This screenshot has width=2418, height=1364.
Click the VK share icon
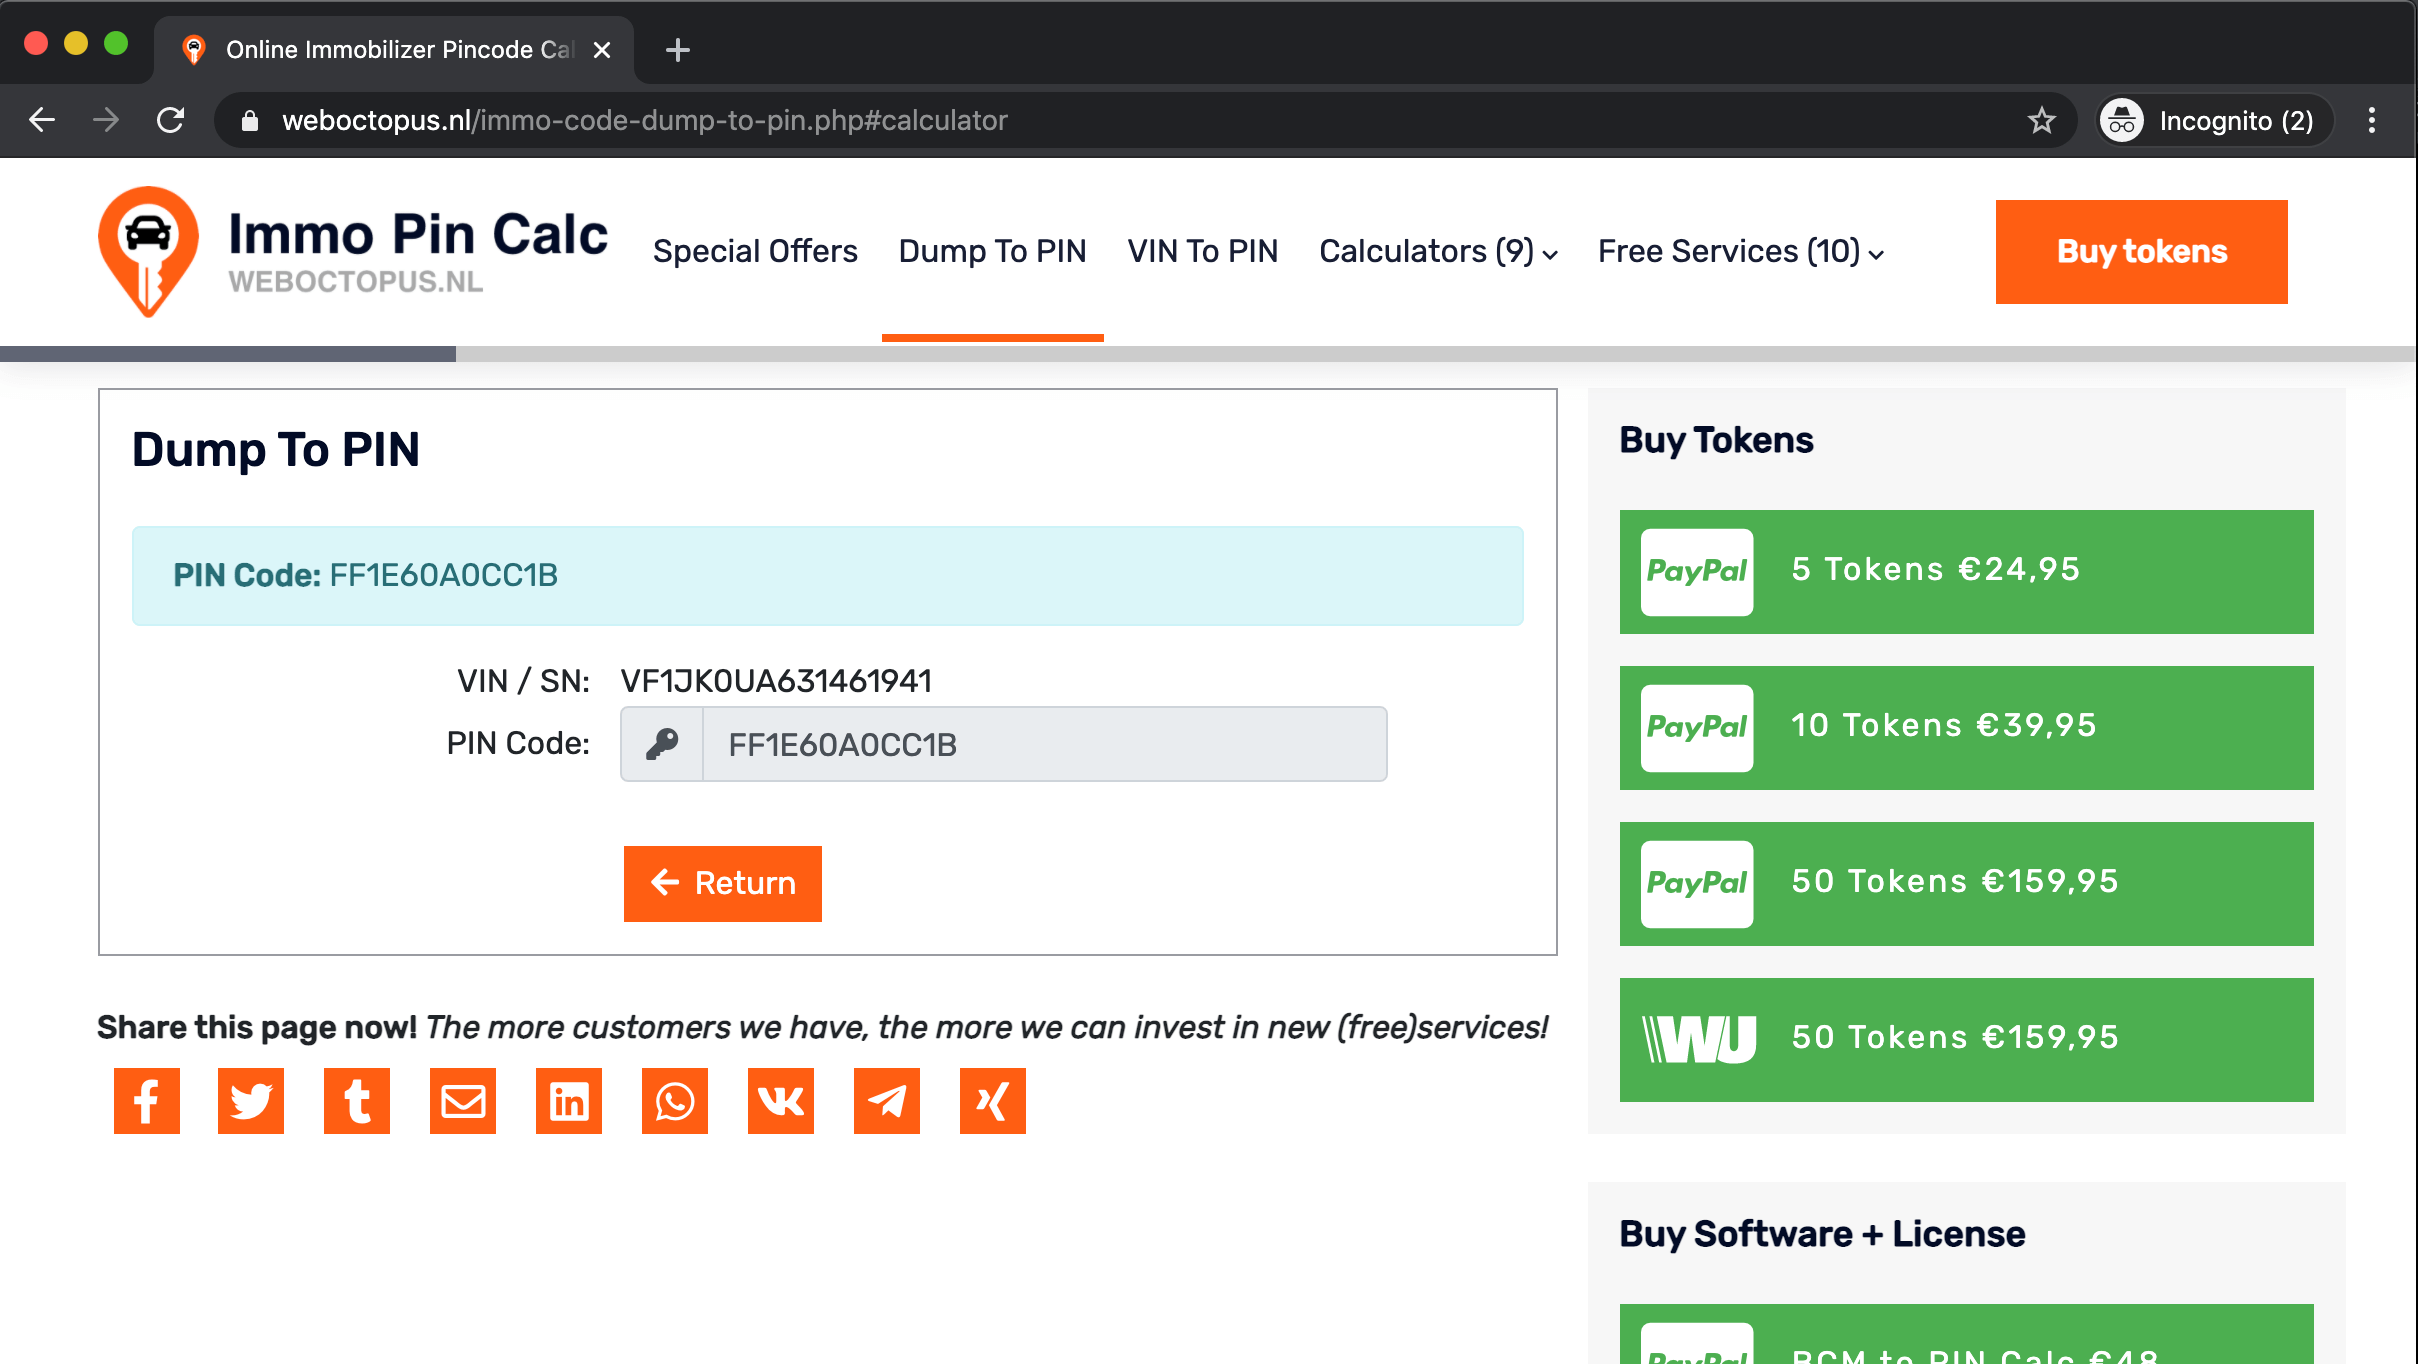[781, 1101]
